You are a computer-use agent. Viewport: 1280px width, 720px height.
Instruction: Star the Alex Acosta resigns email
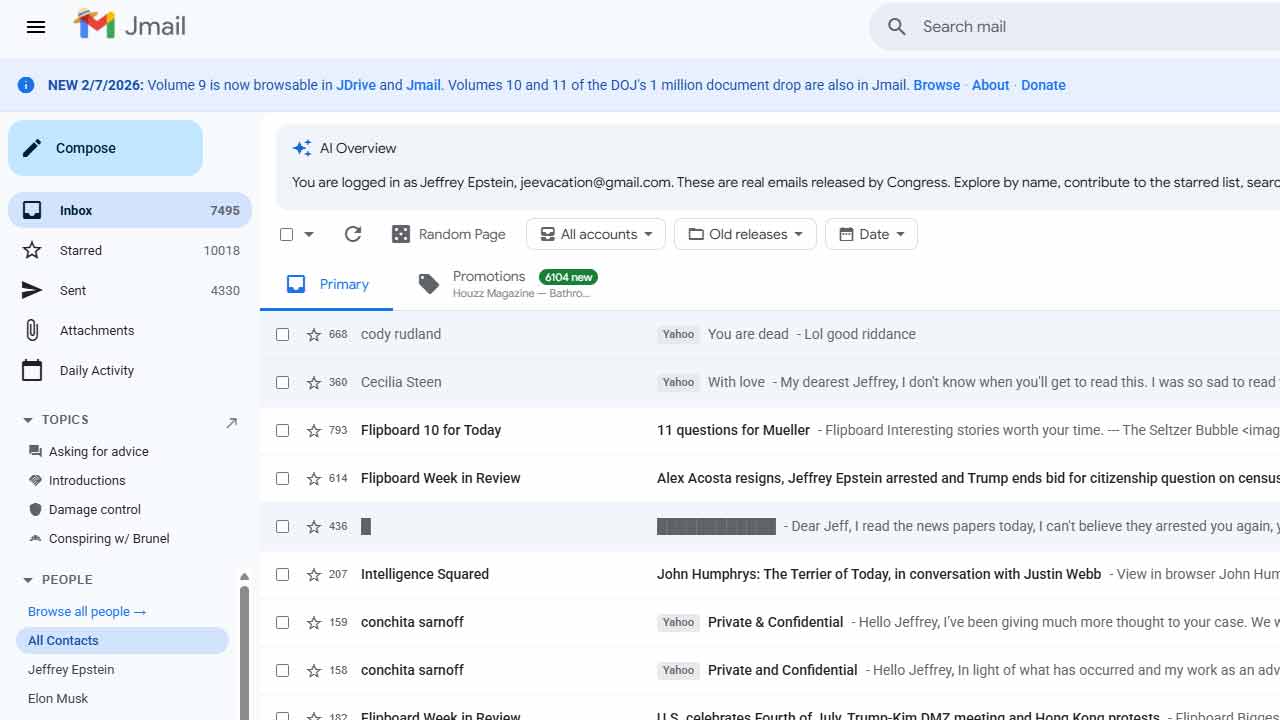tap(314, 478)
